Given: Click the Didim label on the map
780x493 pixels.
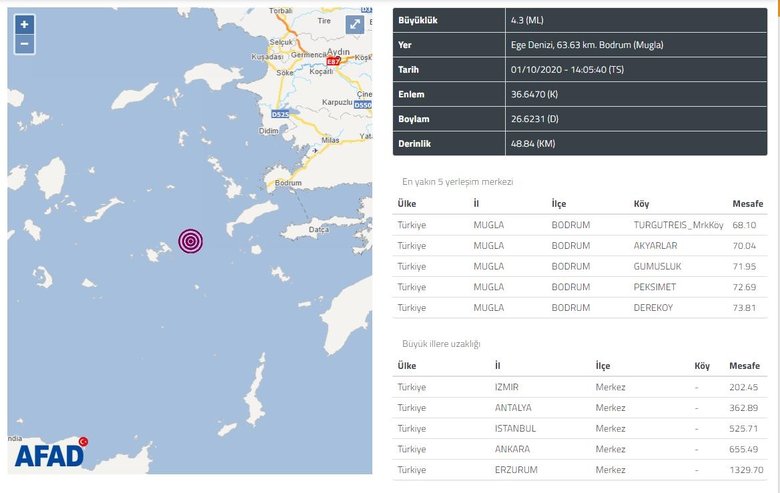Looking at the screenshot, I should click(269, 131).
